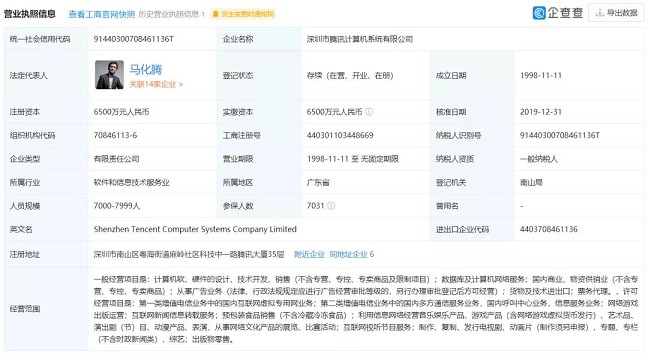Click the 经营范围 row label

[x=25, y=308]
